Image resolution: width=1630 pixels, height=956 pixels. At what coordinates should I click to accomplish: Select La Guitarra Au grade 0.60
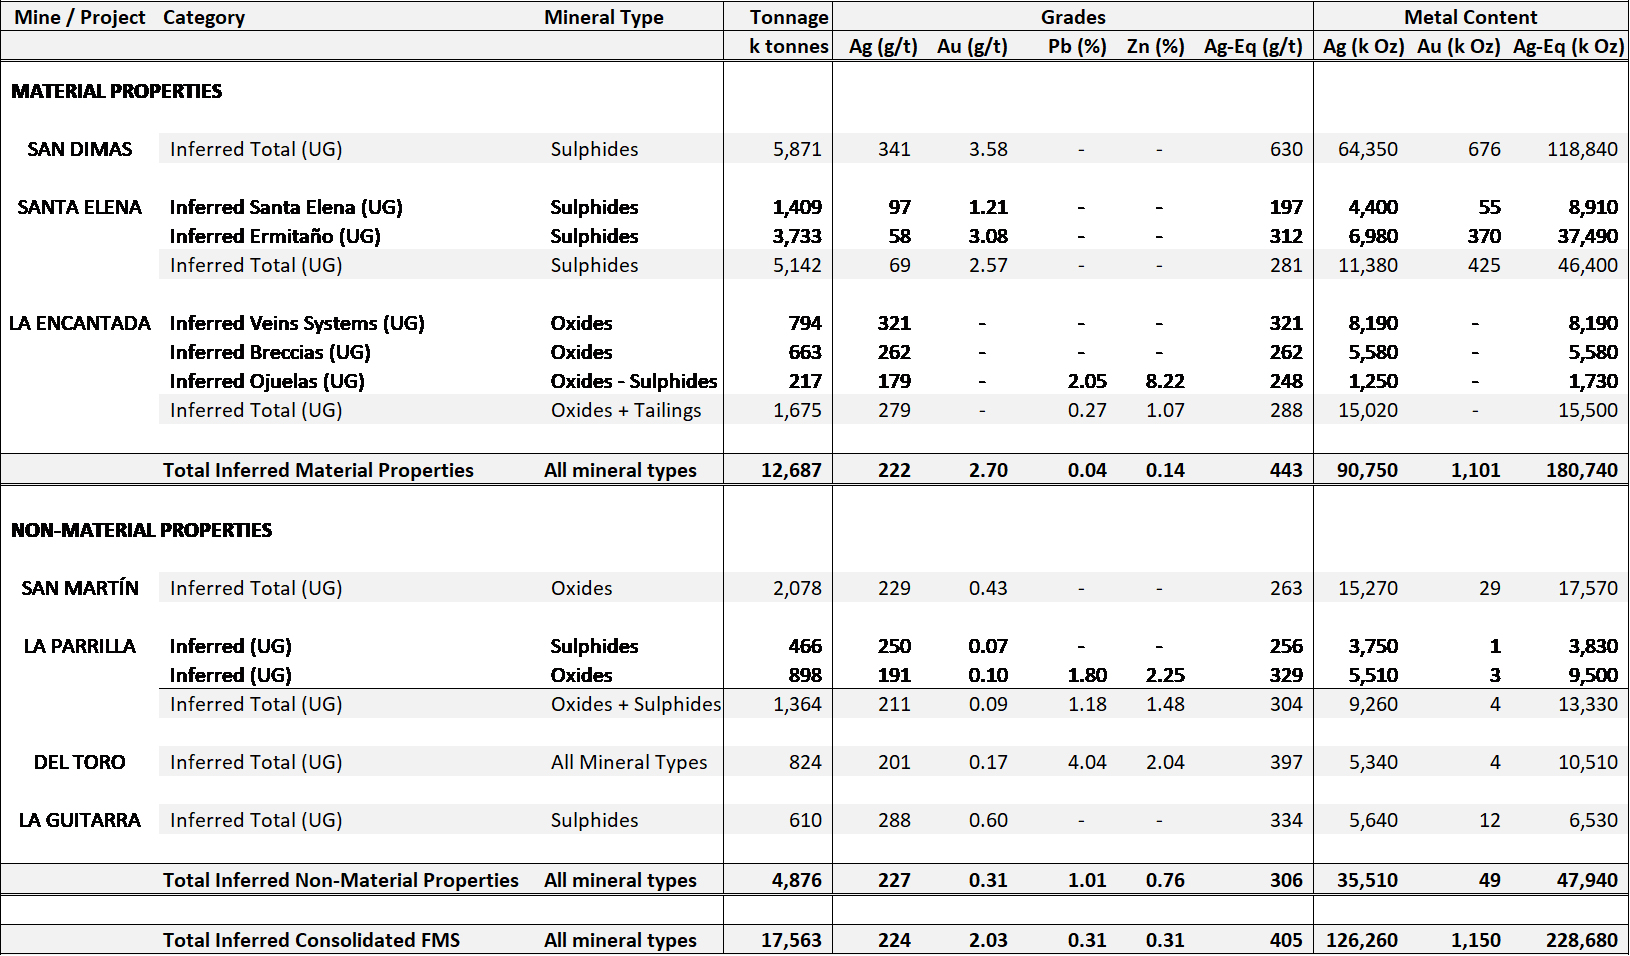point(988,820)
